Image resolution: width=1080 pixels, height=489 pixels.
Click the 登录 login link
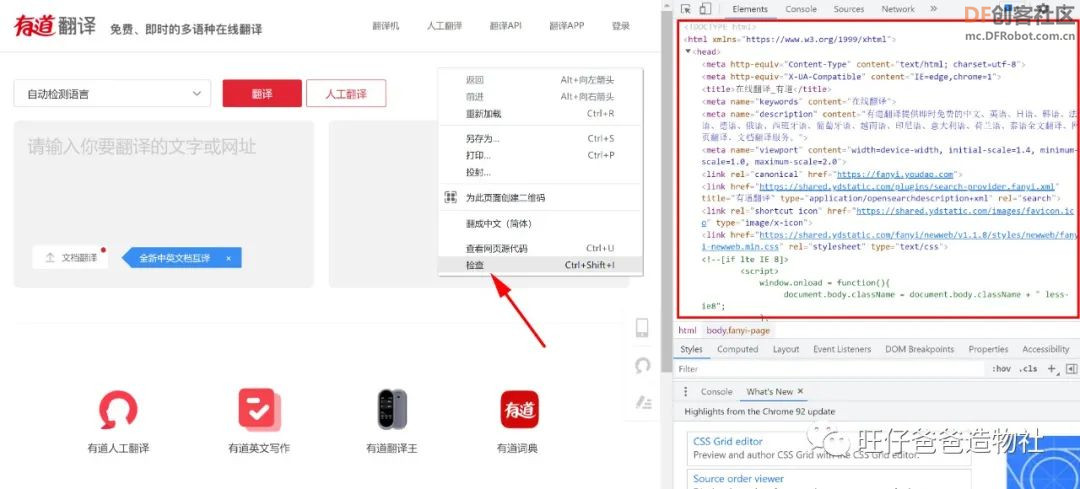click(621, 26)
